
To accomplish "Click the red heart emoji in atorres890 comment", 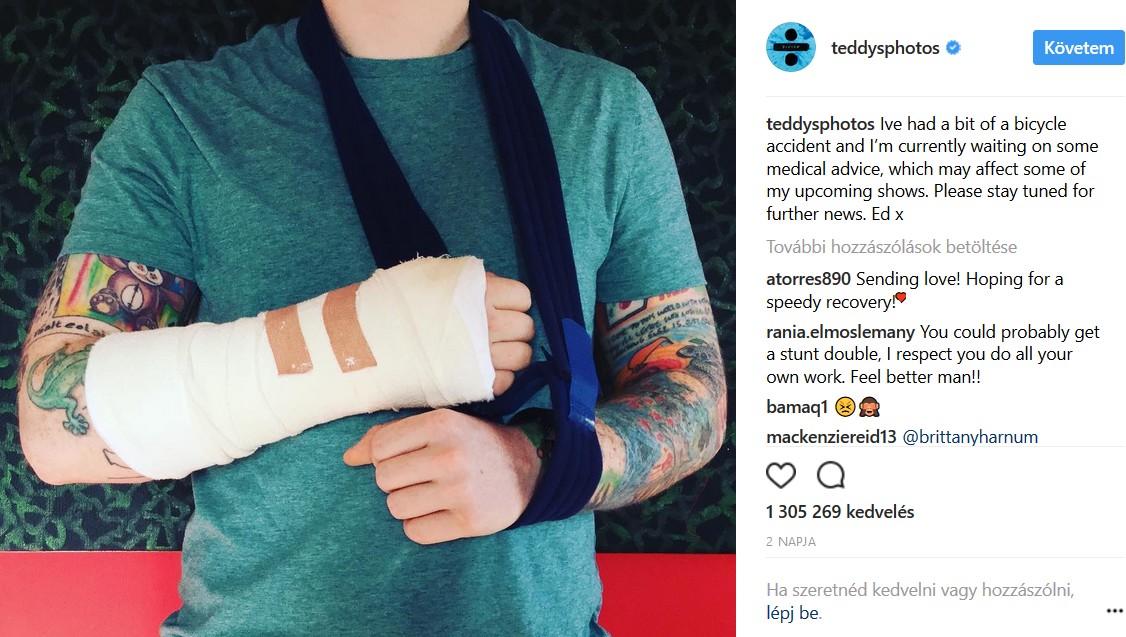I will [901, 297].
